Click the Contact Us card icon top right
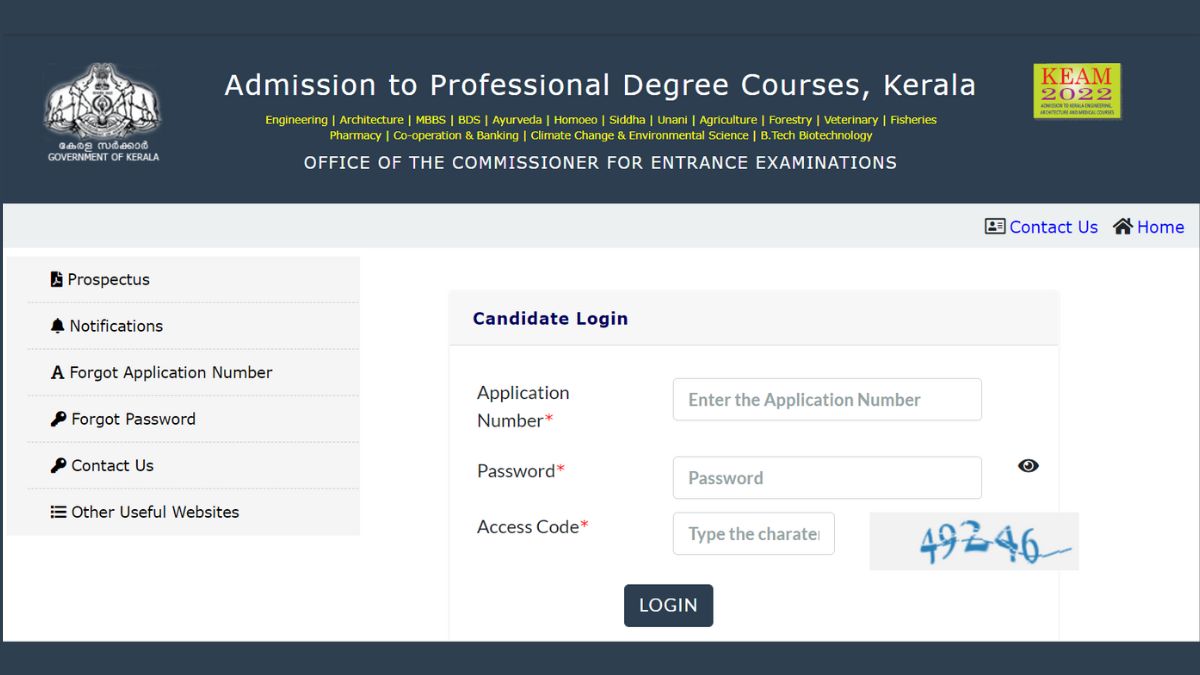The height and width of the screenshot is (675, 1200). pyautogui.click(x=995, y=226)
